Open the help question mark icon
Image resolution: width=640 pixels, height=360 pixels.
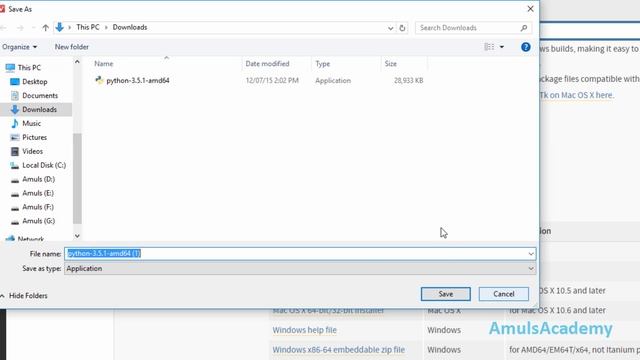pyautogui.click(x=526, y=47)
